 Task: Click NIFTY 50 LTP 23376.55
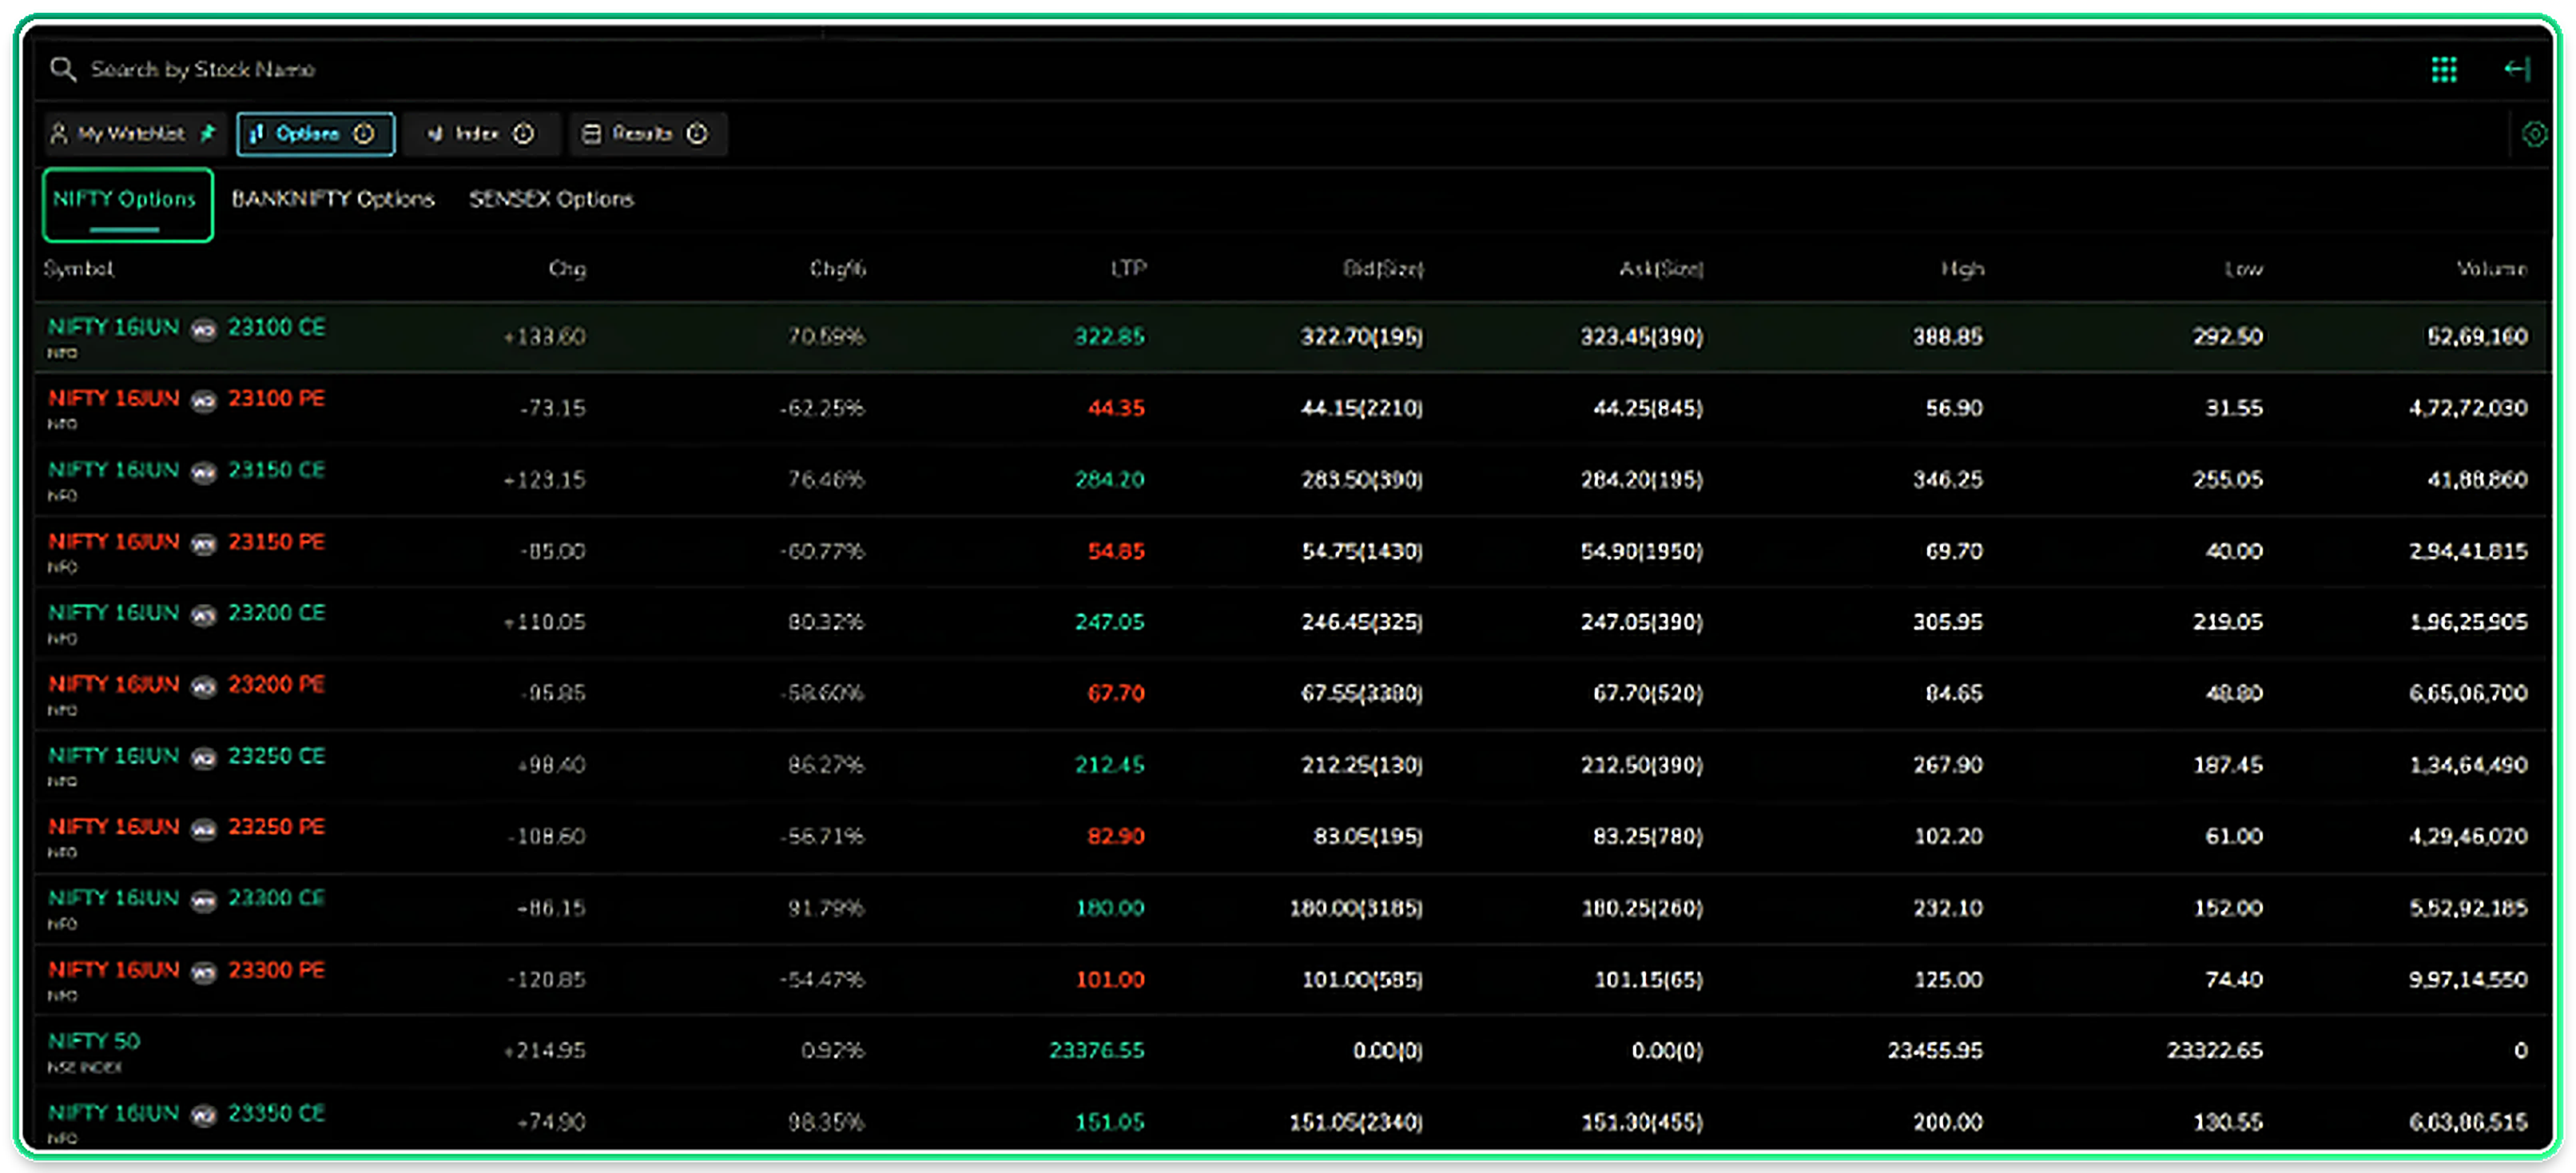click(x=1096, y=1051)
